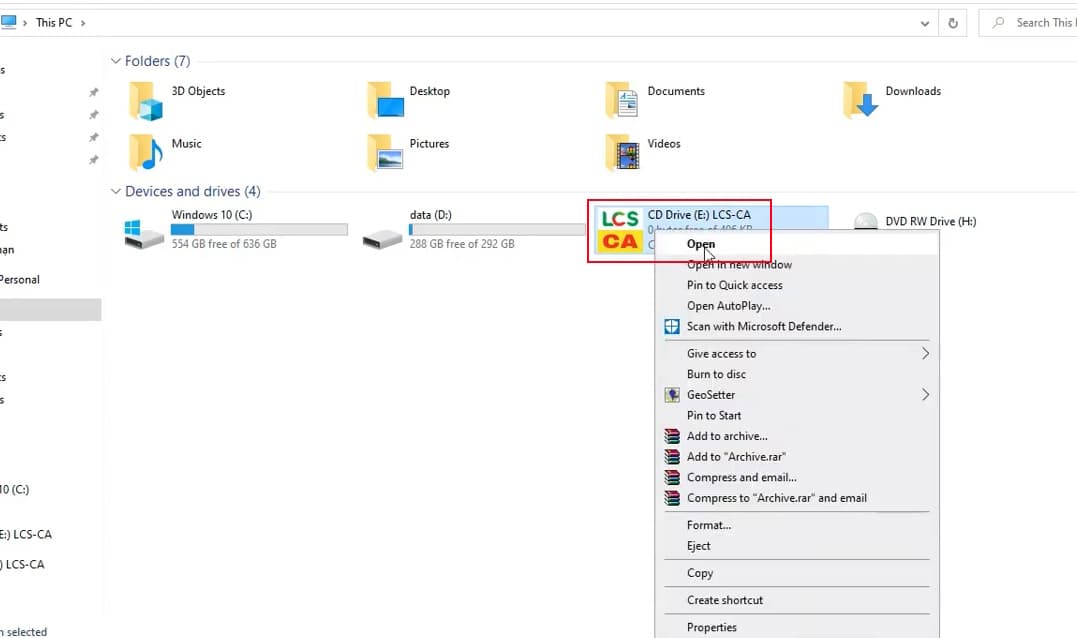Open the Pictures folder icon
Screen dimensions: 1077x638
pyautogui.click(x=385, y=153)
